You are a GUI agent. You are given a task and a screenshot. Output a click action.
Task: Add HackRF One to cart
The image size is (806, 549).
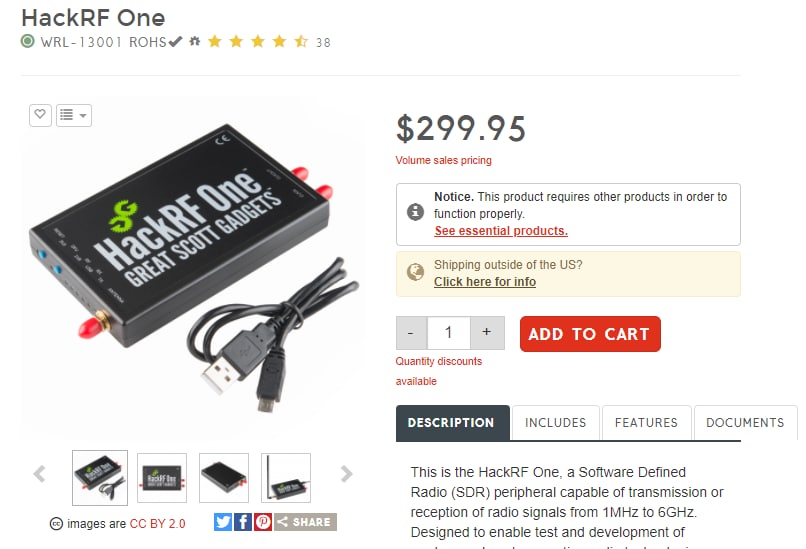[x=590, y=334]
